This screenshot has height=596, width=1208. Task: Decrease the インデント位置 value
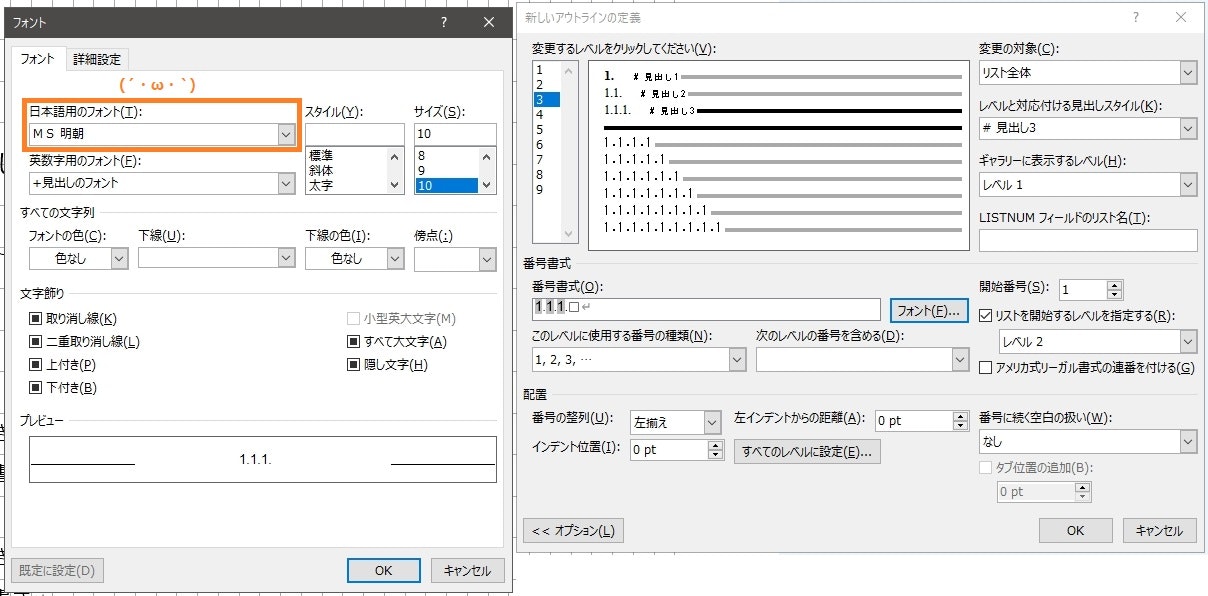click(x=715, y=455)
